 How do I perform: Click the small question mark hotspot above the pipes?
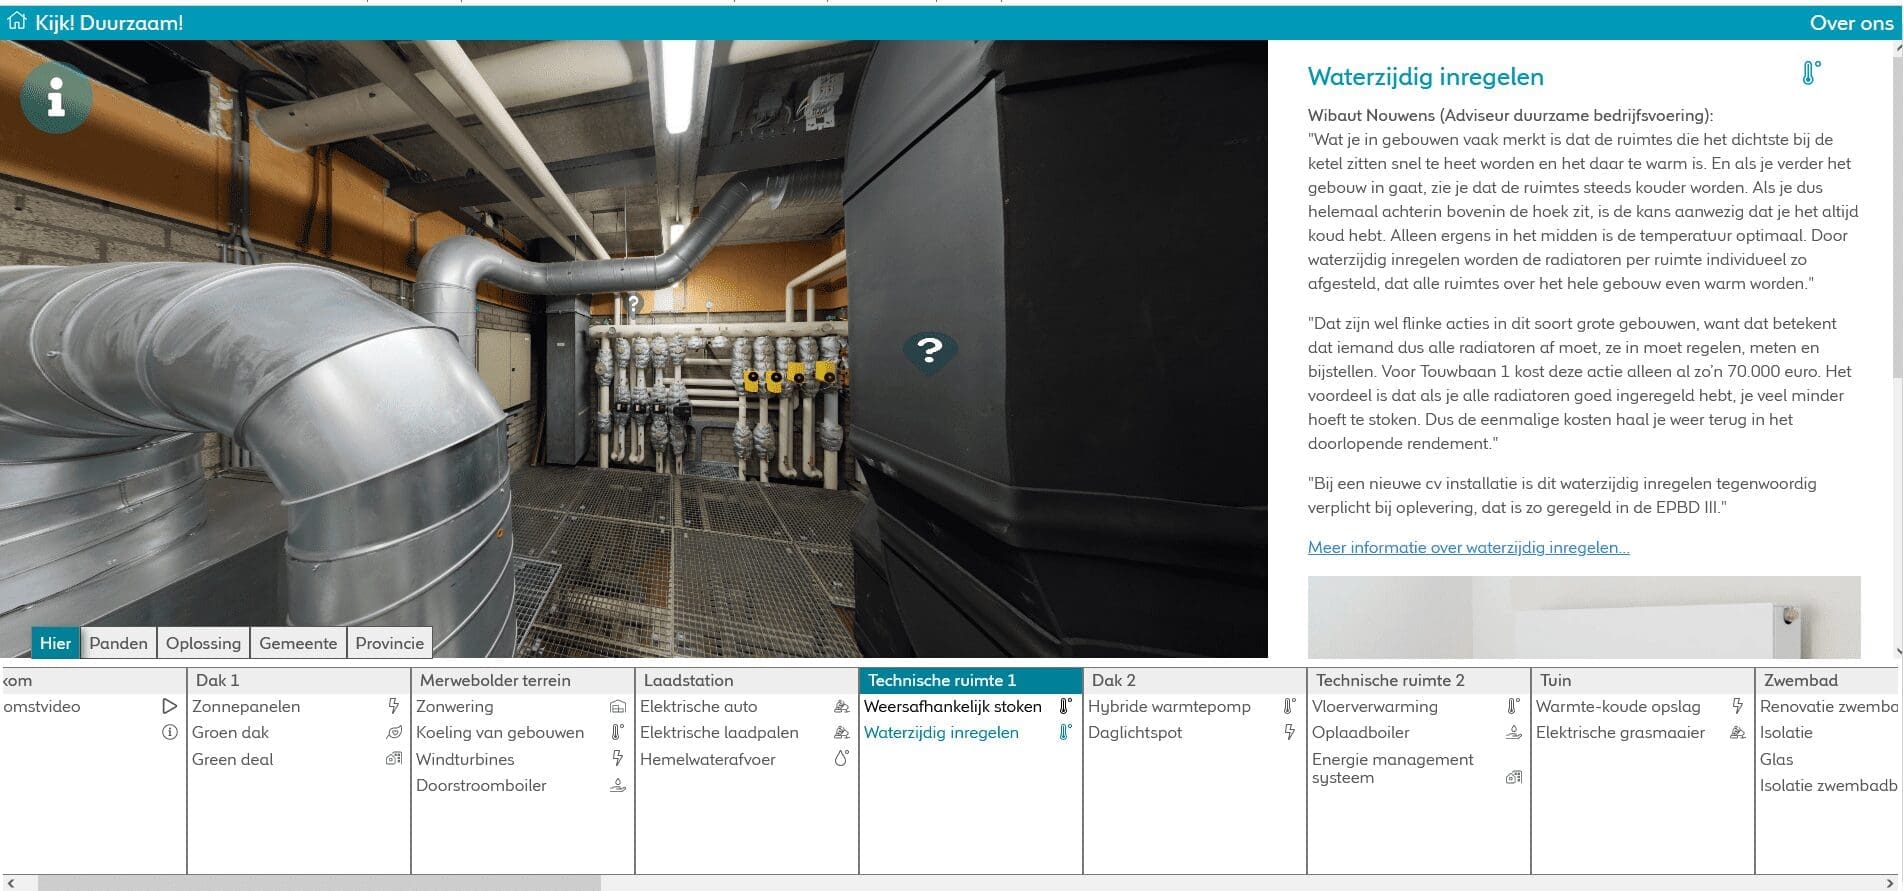632,302
